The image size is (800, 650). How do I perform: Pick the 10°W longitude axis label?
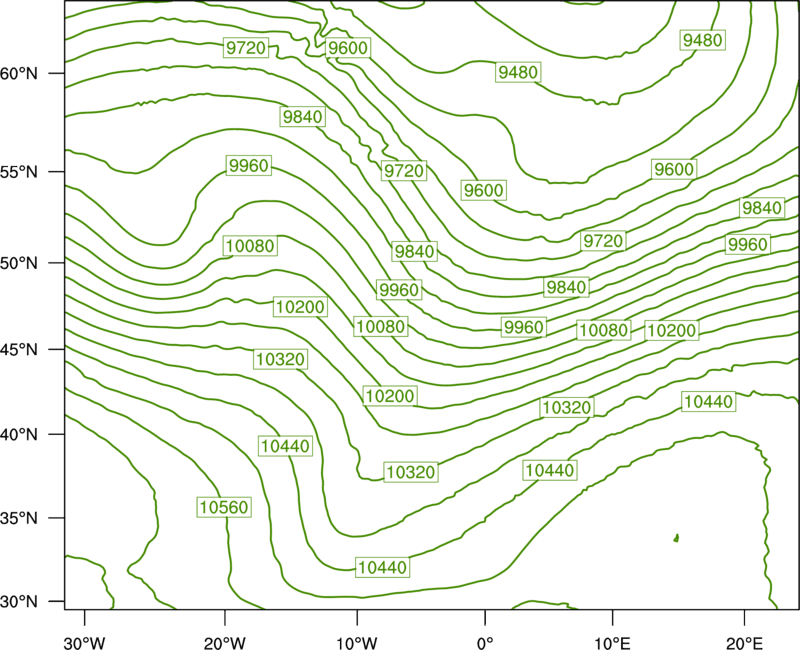[357, 643]
